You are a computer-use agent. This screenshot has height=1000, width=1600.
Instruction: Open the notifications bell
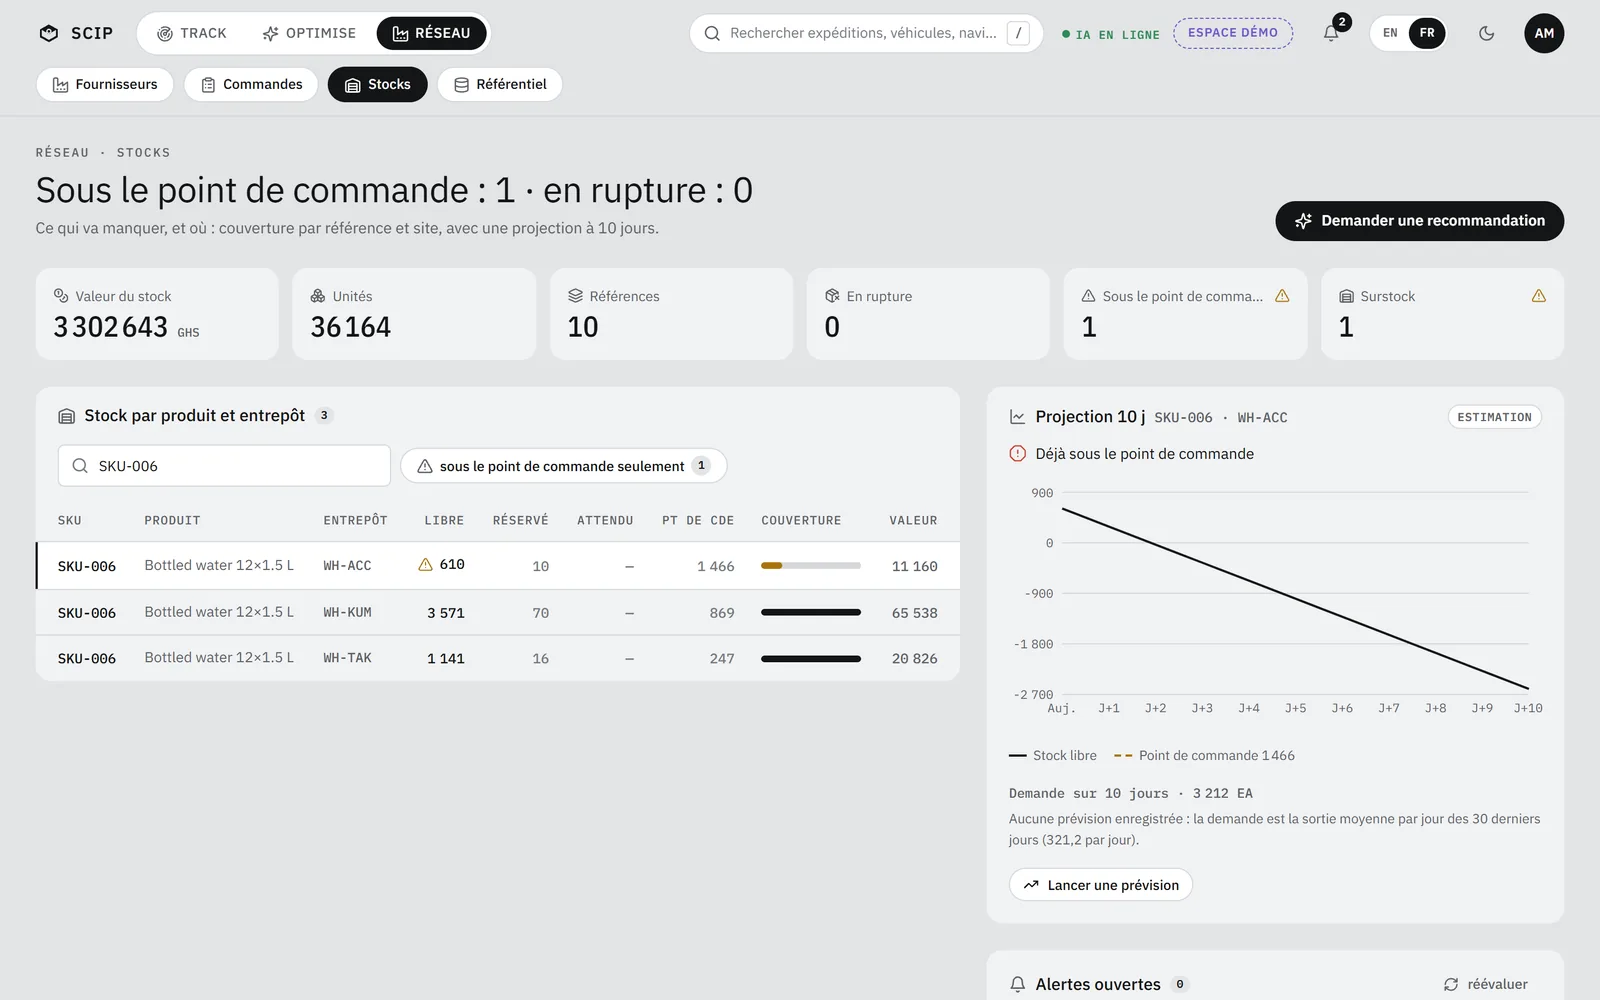pyautogui.click(x=1331, y=33)
